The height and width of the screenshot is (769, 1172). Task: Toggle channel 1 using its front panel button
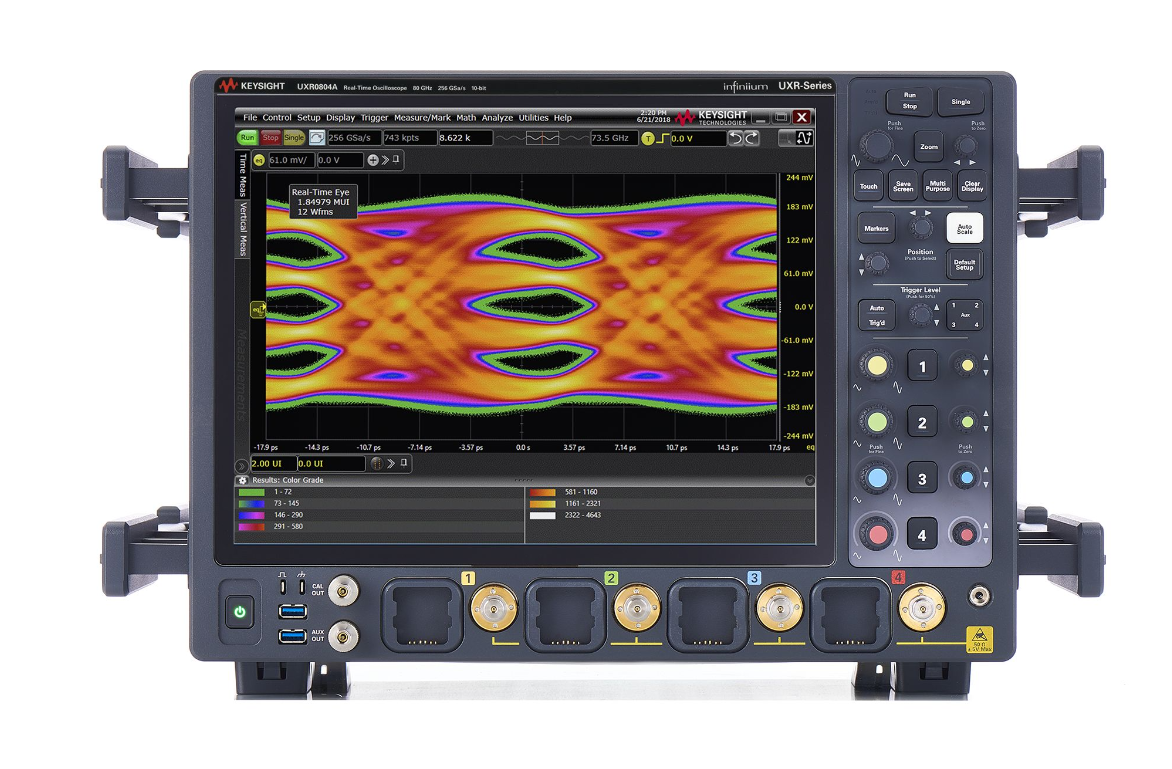coord(921,366)
